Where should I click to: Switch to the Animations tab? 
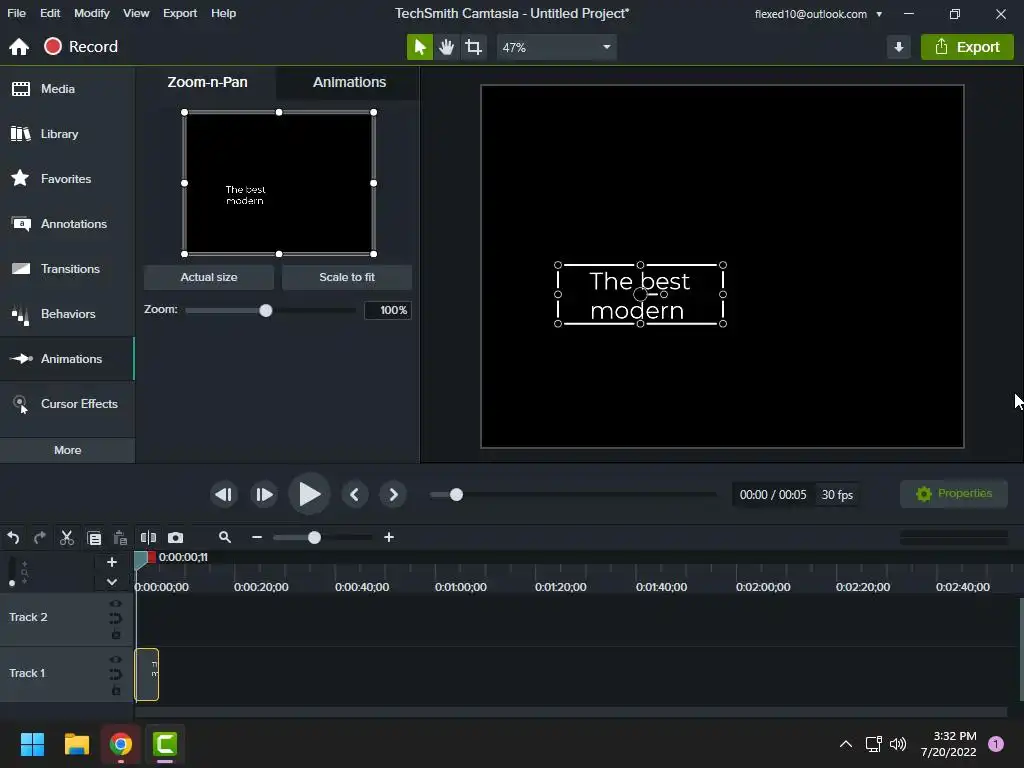point(349,82)
